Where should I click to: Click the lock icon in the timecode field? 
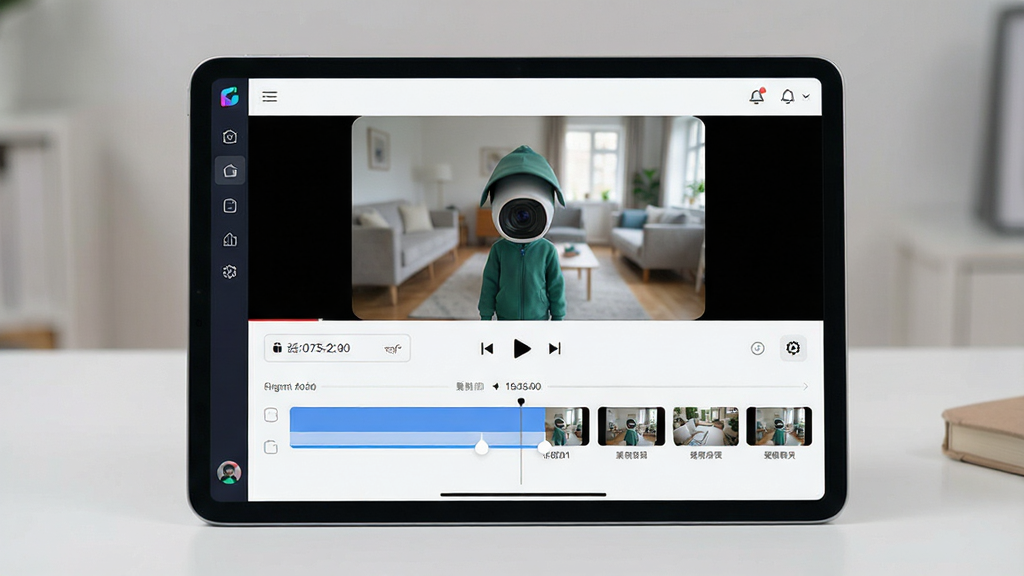[277, 348]
